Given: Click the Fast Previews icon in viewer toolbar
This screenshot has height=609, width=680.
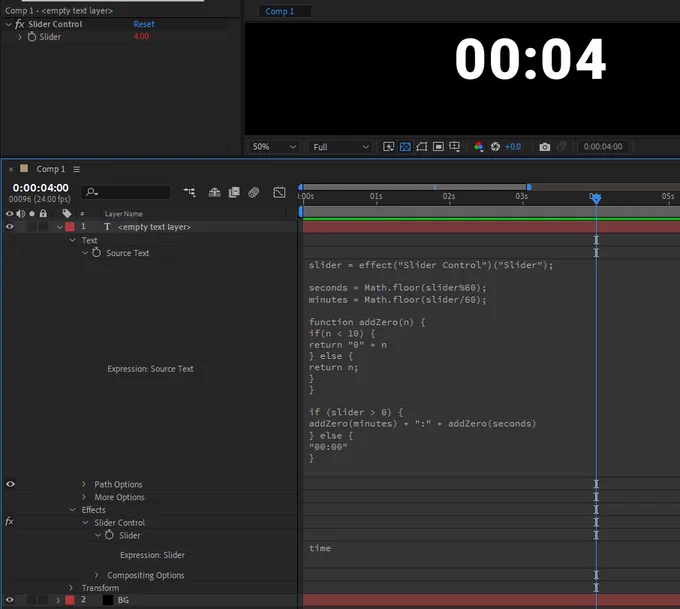Looking at the screenshot, I should point(388,147).
